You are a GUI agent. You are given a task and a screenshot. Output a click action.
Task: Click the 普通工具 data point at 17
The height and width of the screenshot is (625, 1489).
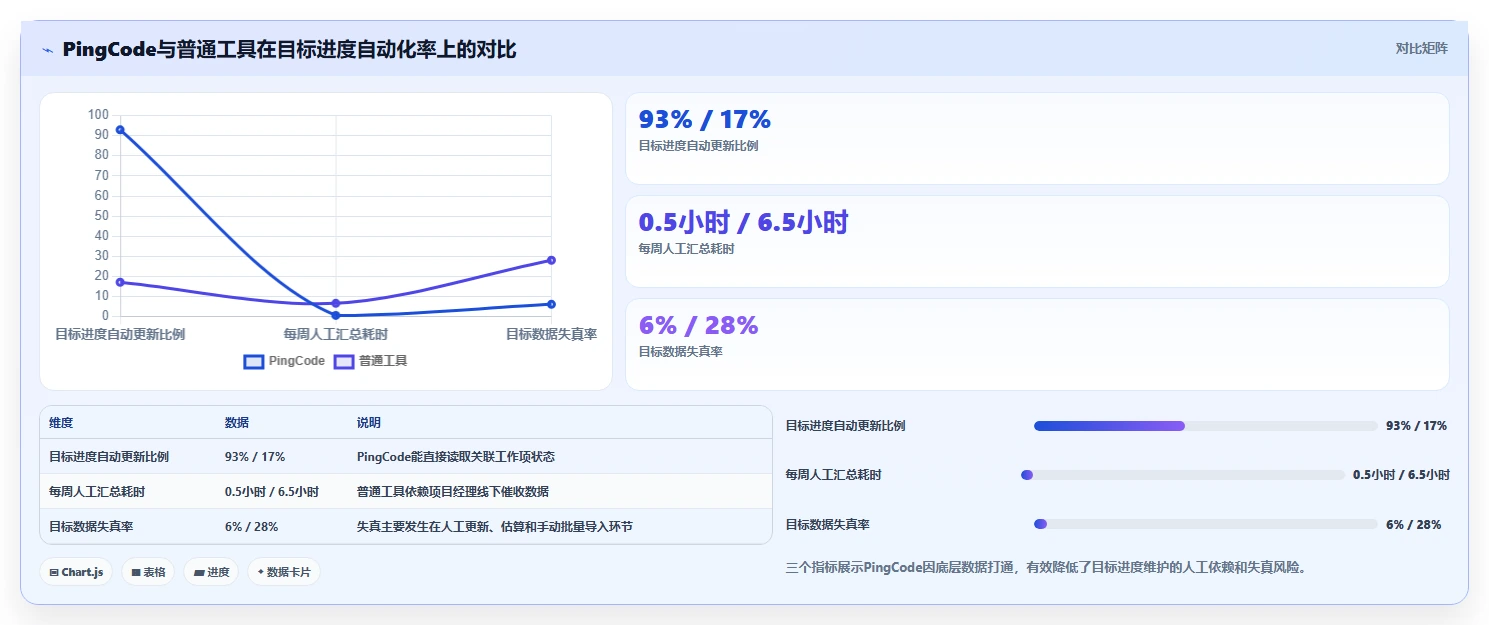pyautogui.click(x=120, y=282)
